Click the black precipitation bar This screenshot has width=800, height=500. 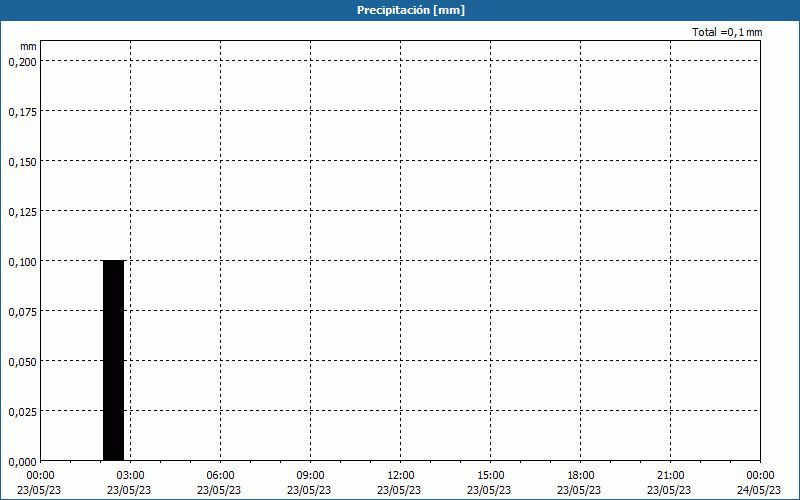coord(113,360)
